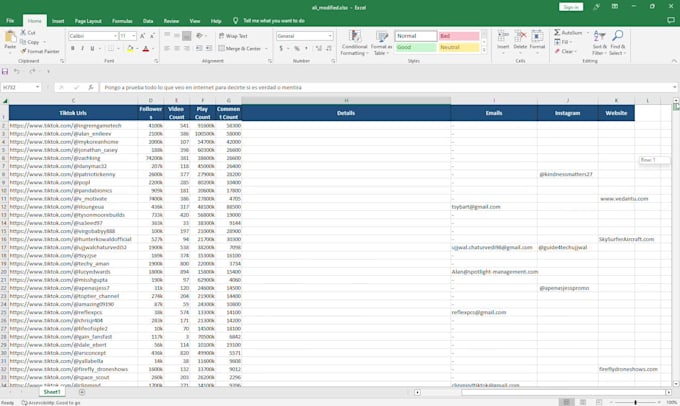
Task: Click the Details column header cell
Action: tap(346, 113)
